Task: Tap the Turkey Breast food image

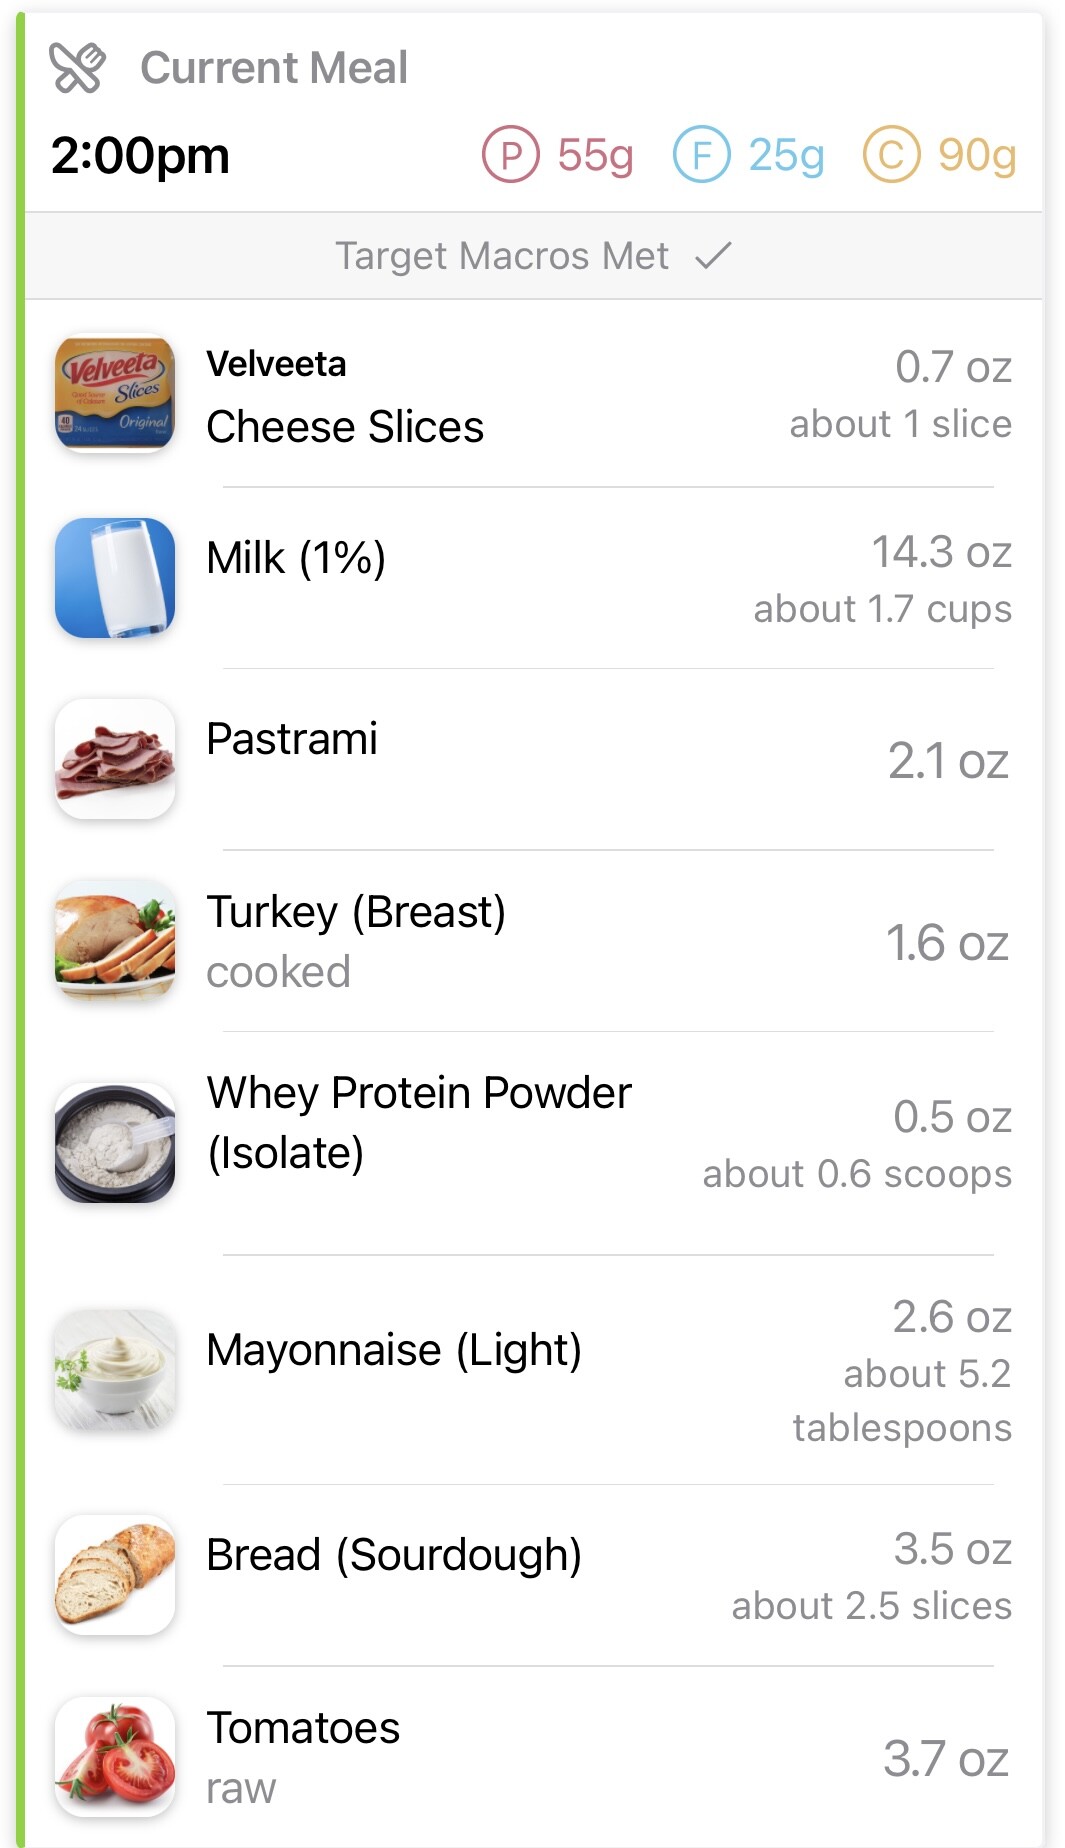Action: (115, 940)
